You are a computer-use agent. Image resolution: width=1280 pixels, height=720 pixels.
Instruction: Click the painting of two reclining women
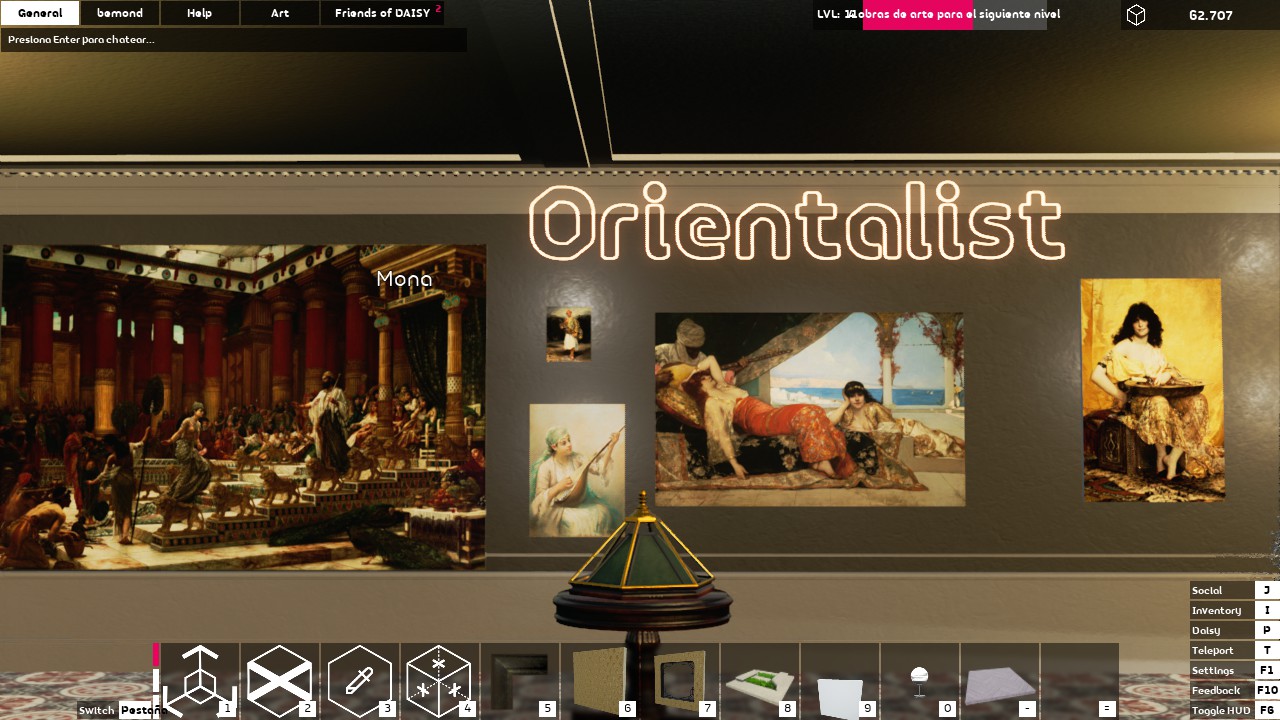click(810, 409)
